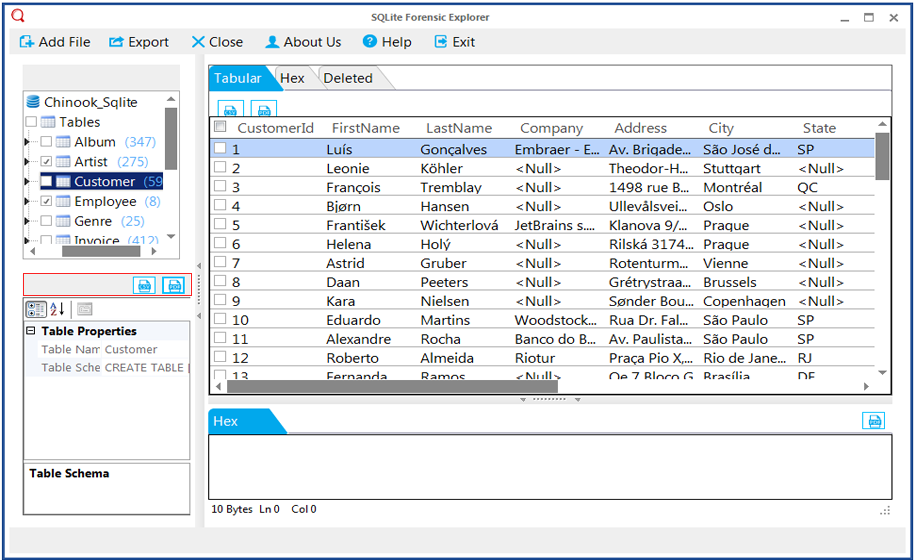Click the 'Wichterlová' last name cell

click(459, 225)
